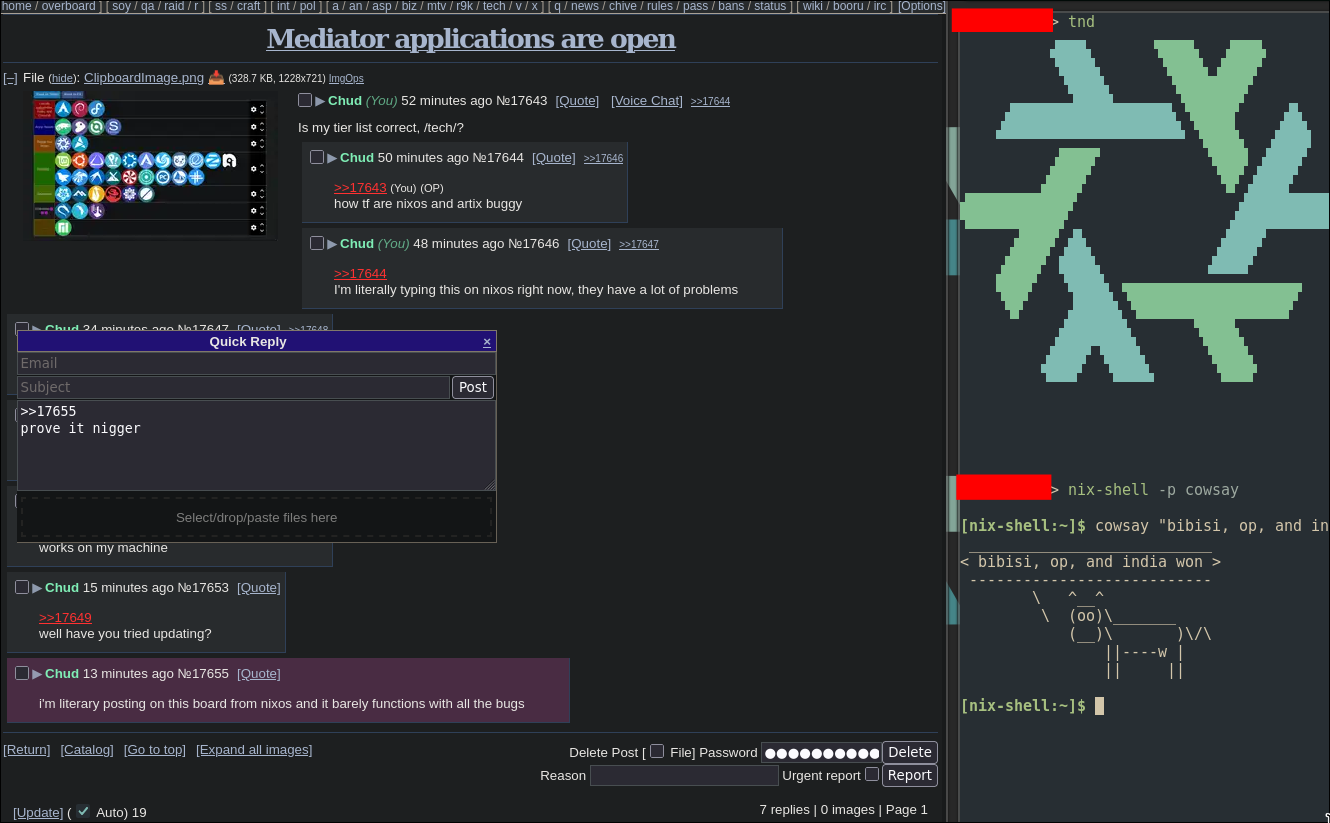This screenshot has height=823, width=1330.
Task: Focus the Subject field in Quick Reply
Action: pyautogui.click(x=233, y=387)
